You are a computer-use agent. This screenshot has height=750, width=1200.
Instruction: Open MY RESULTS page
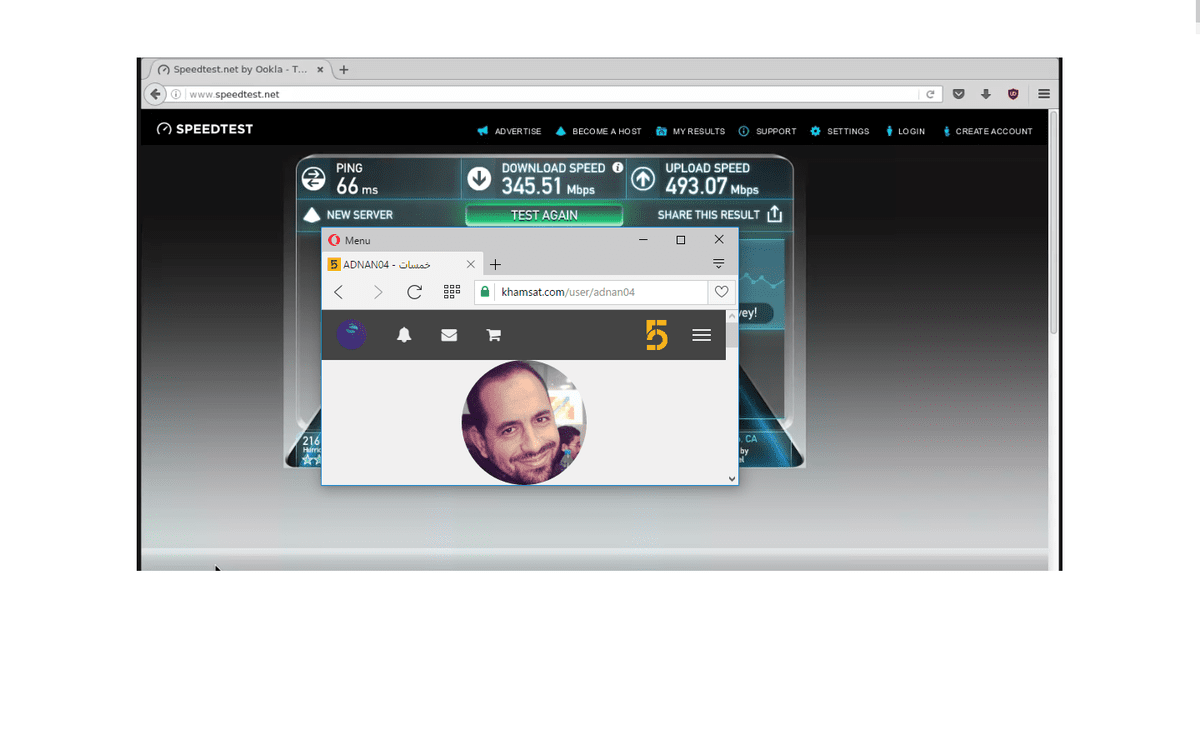click(690, 131)
